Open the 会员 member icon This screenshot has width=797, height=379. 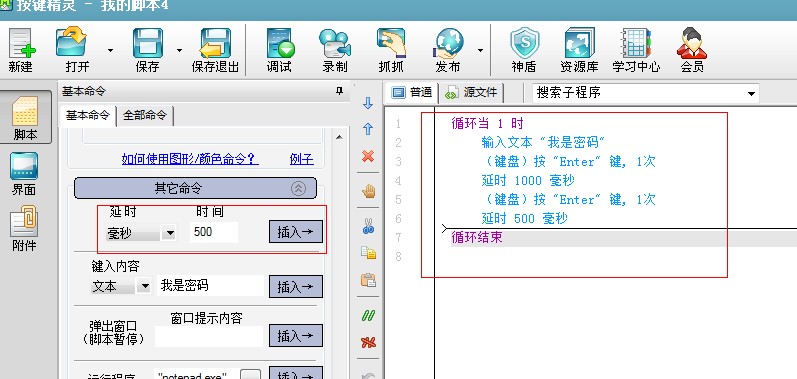pyautogui.click(x=692, y=49)
